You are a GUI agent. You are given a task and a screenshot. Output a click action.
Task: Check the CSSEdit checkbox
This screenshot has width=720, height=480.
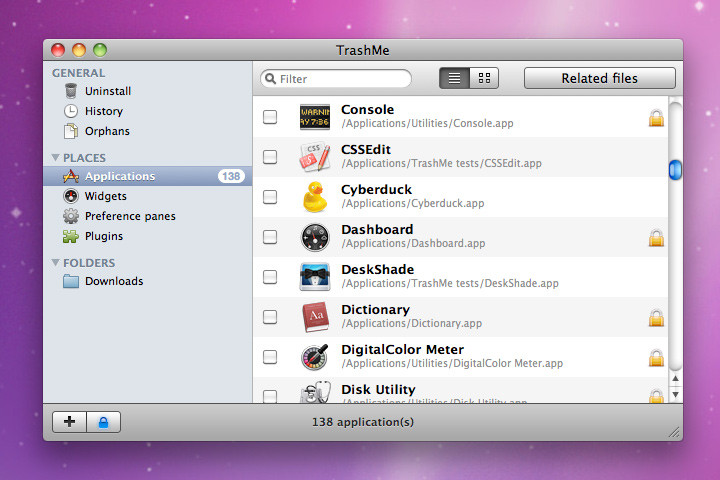pos(270,157)
